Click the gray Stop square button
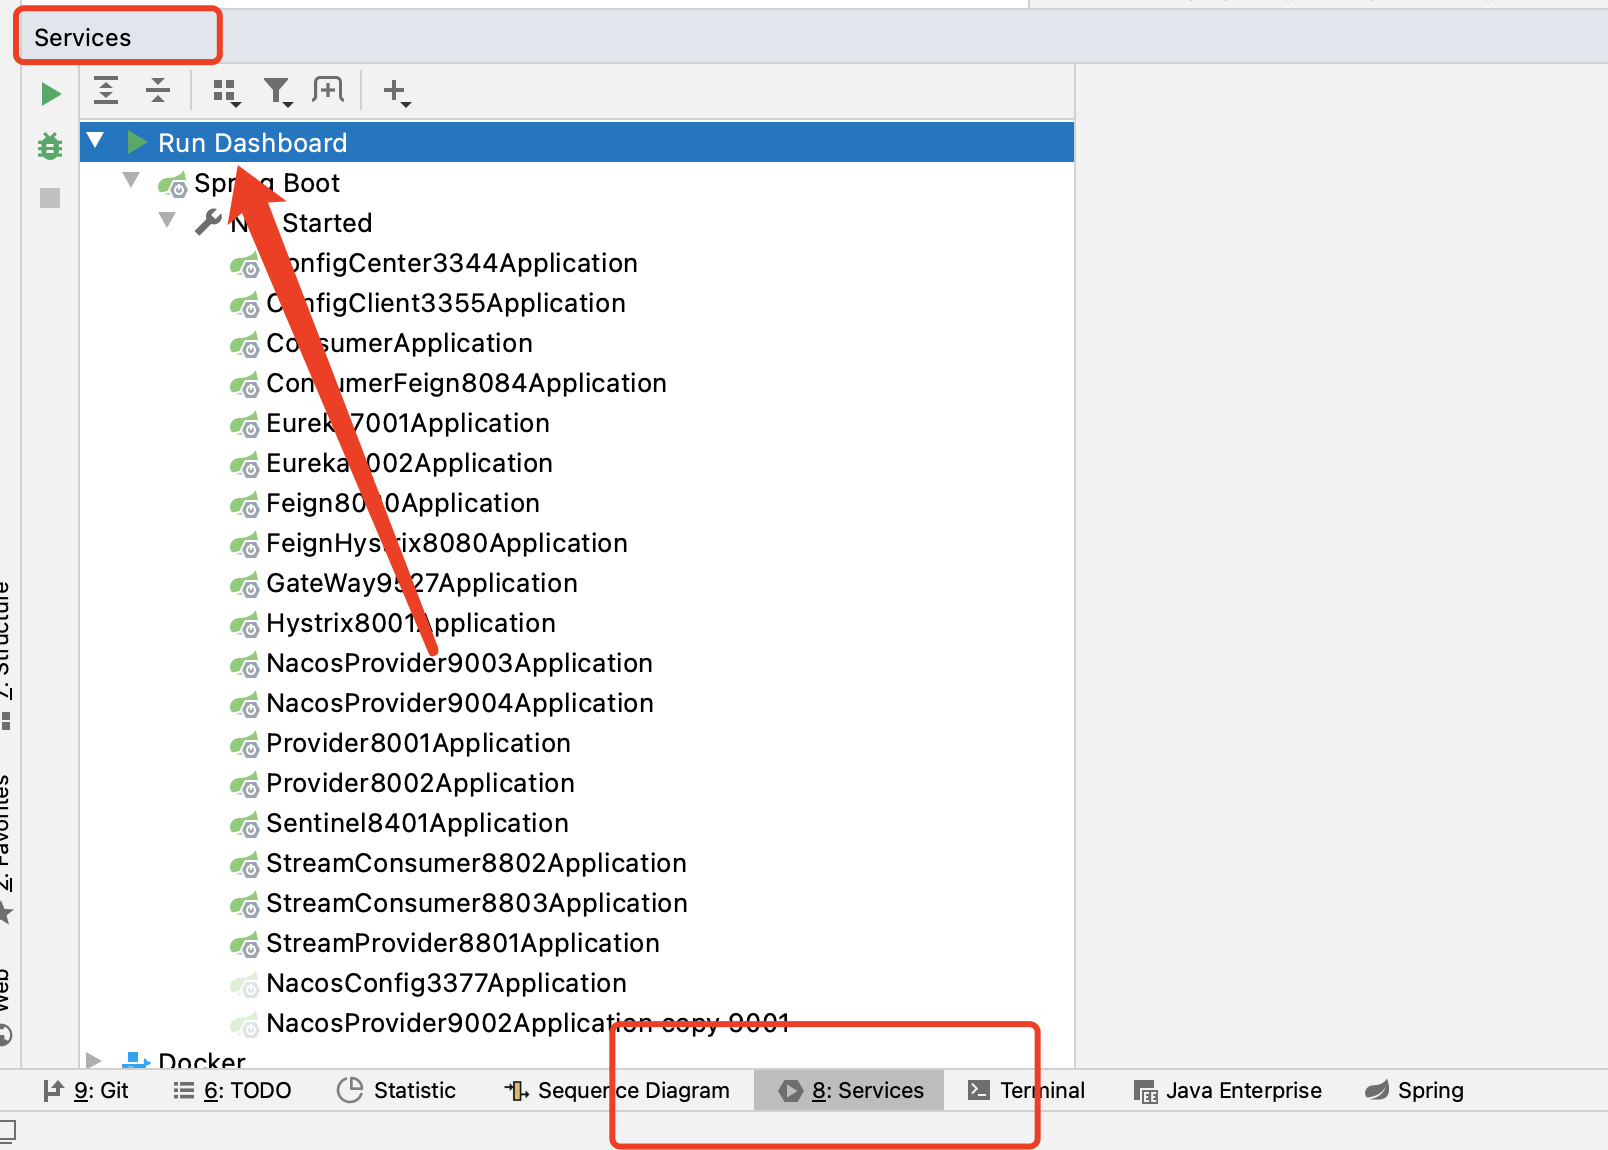This screenshot has height=1150, width=1608. pyautogui.click(x=50, y=198)
